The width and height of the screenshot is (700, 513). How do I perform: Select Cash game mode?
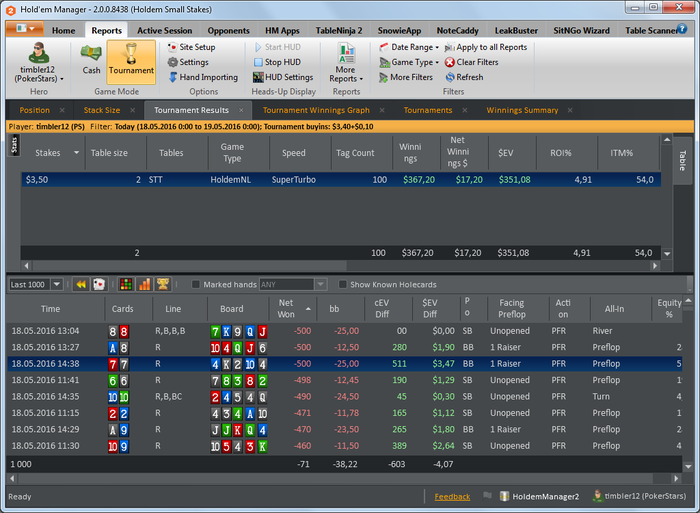click(x=91, y=60)
